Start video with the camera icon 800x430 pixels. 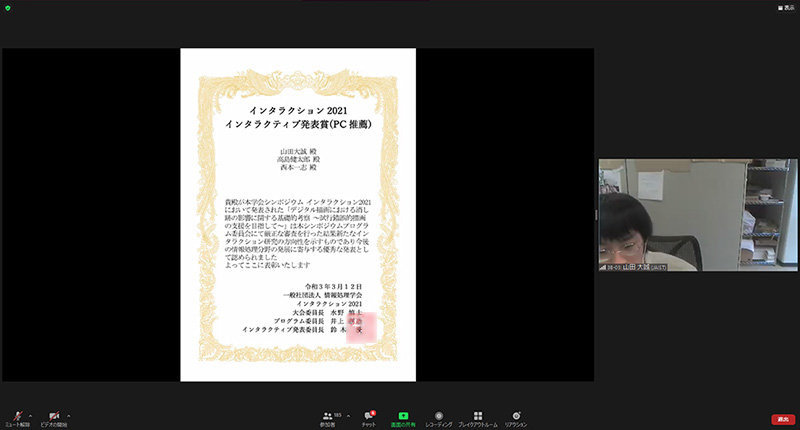coord(54,419)
